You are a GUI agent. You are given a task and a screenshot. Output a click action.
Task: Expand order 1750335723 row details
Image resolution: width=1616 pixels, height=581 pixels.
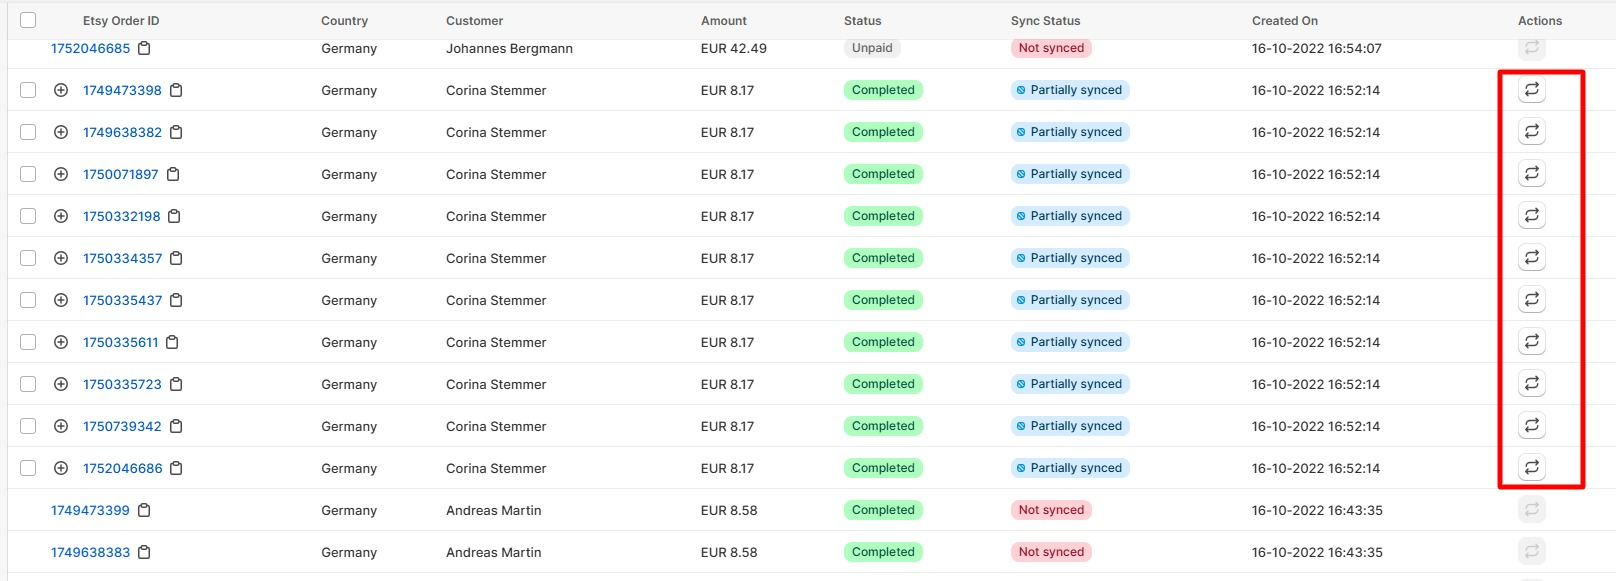pyautogui.click(x=61, y=384)
